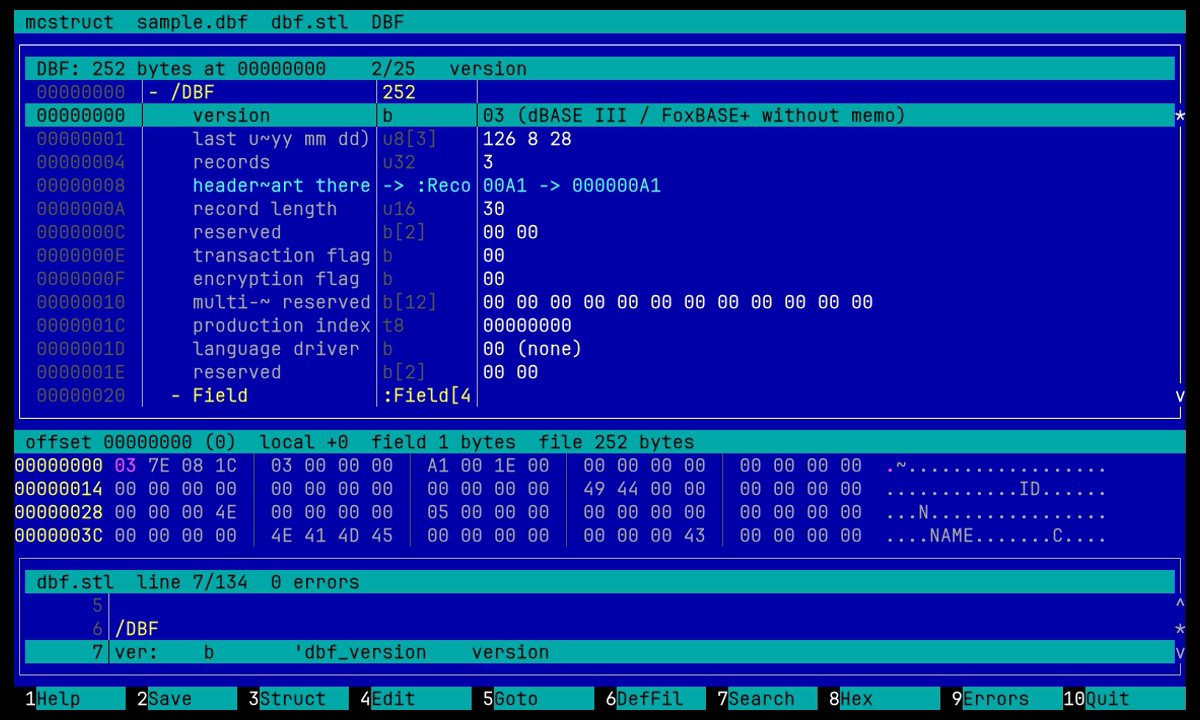Collapse the /DBF root structure node
Image resolution: width=1200 pixels, height=720 pixels.
tap(153, 93)
